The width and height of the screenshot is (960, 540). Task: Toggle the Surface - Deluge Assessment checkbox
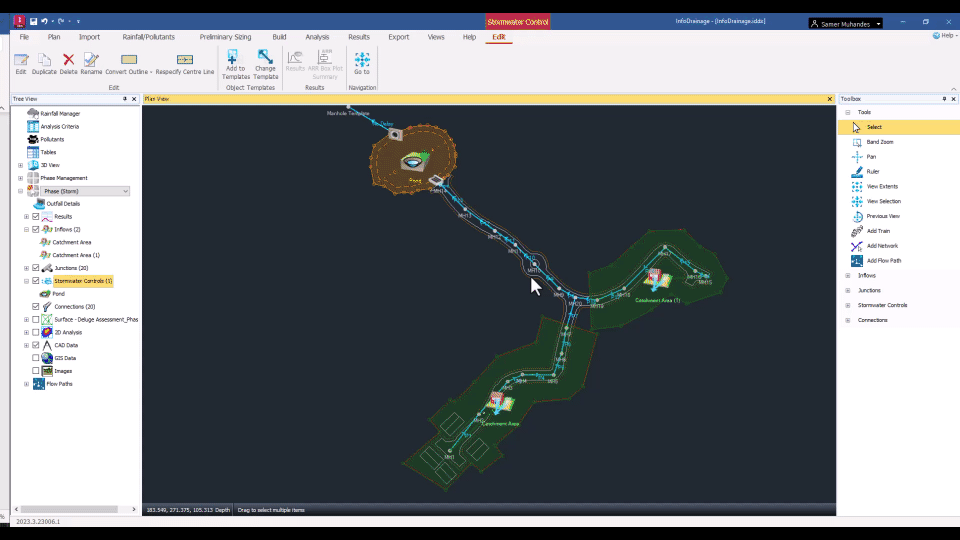[36, 320]
